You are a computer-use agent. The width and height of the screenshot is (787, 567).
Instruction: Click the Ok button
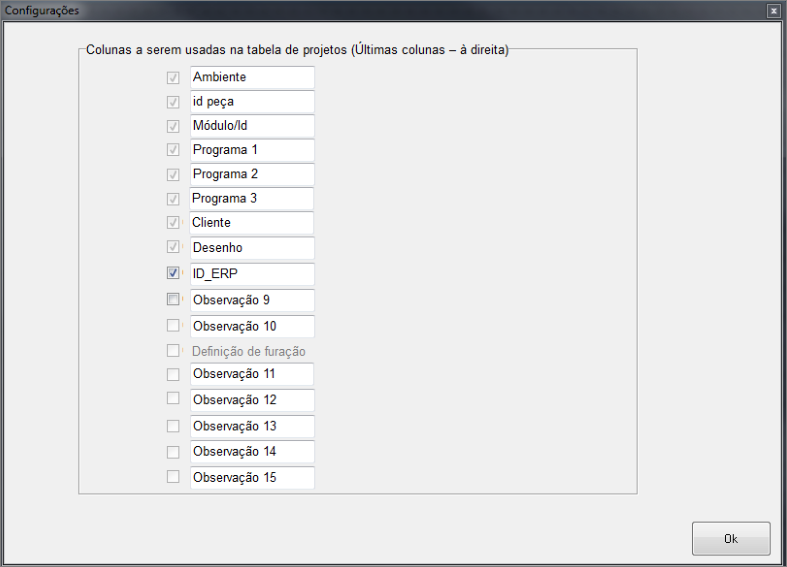[x=731, y=539]
